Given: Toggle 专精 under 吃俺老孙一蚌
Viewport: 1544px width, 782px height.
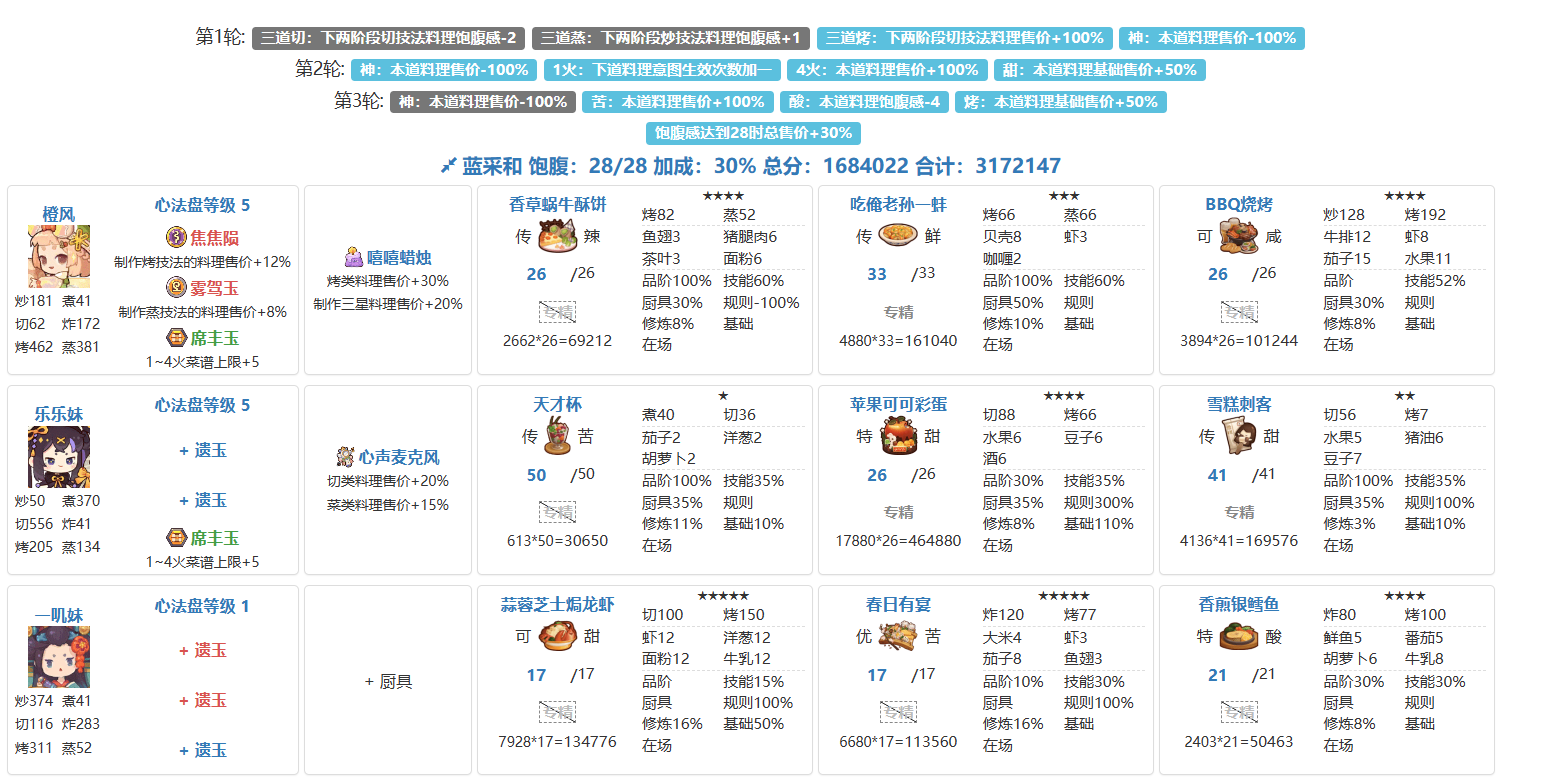Looking at the screenshot, I should 898,312.
